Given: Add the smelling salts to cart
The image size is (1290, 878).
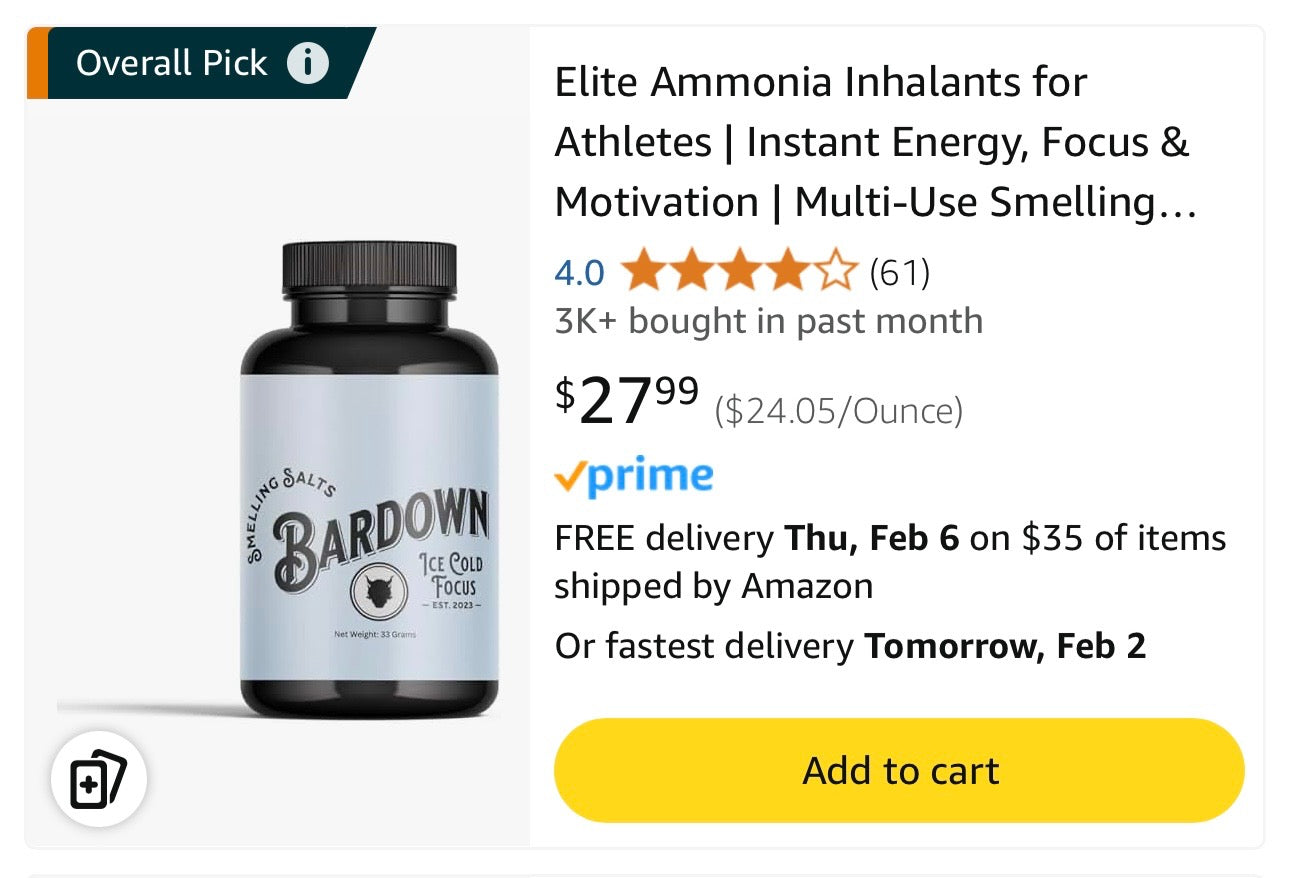Looking at the screenshot, I should pyautogui.click(x=899, y=770).
